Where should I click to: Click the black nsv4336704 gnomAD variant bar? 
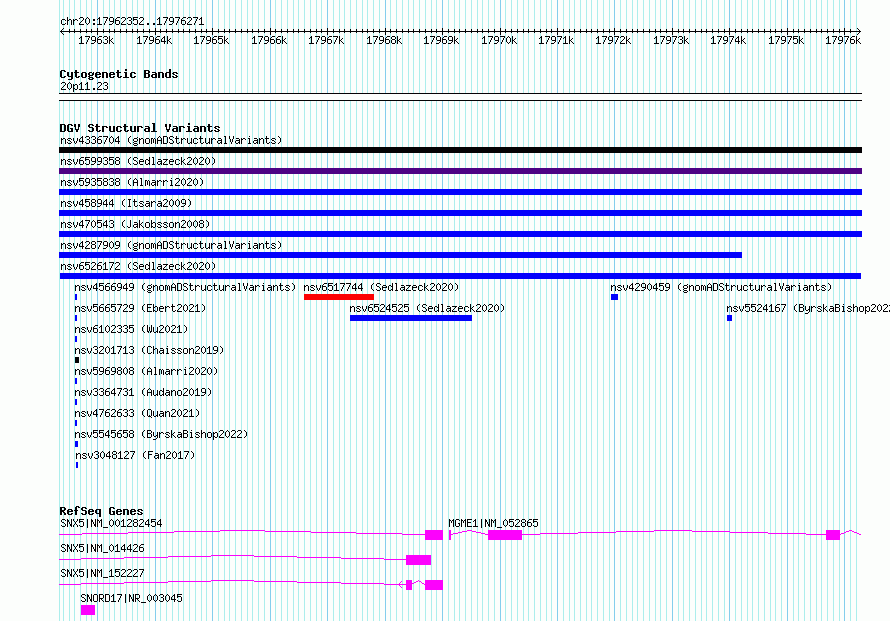click(x=460, y=150)
